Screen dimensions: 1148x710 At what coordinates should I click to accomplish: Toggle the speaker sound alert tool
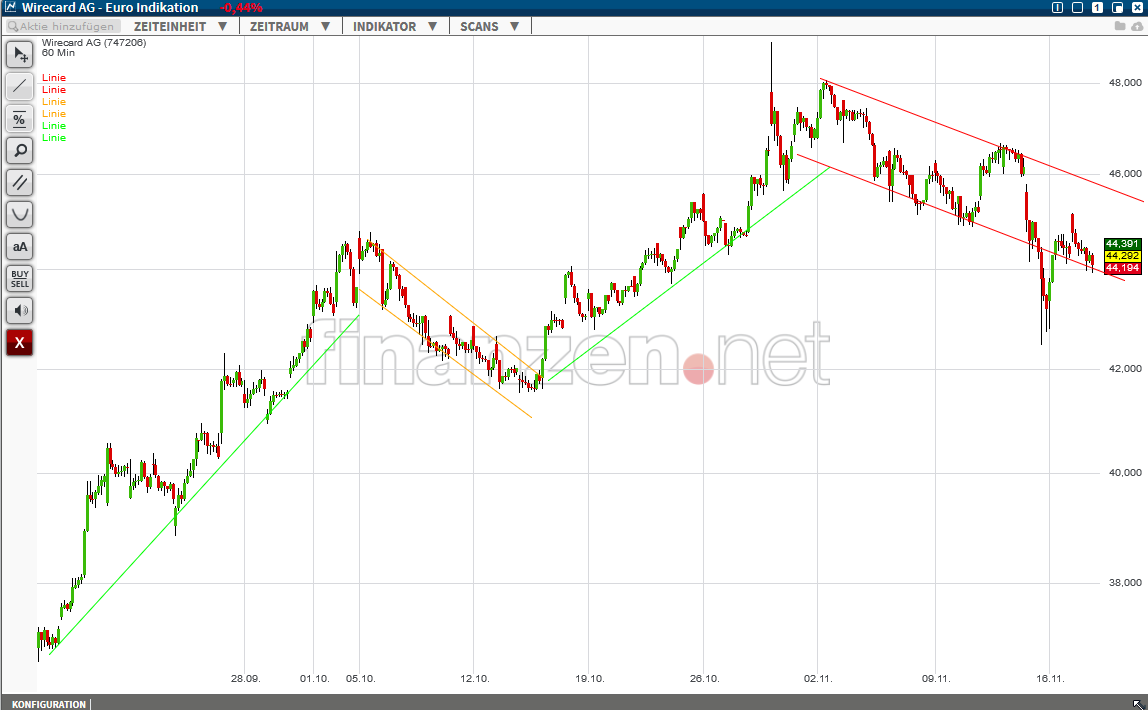(20, 310)
